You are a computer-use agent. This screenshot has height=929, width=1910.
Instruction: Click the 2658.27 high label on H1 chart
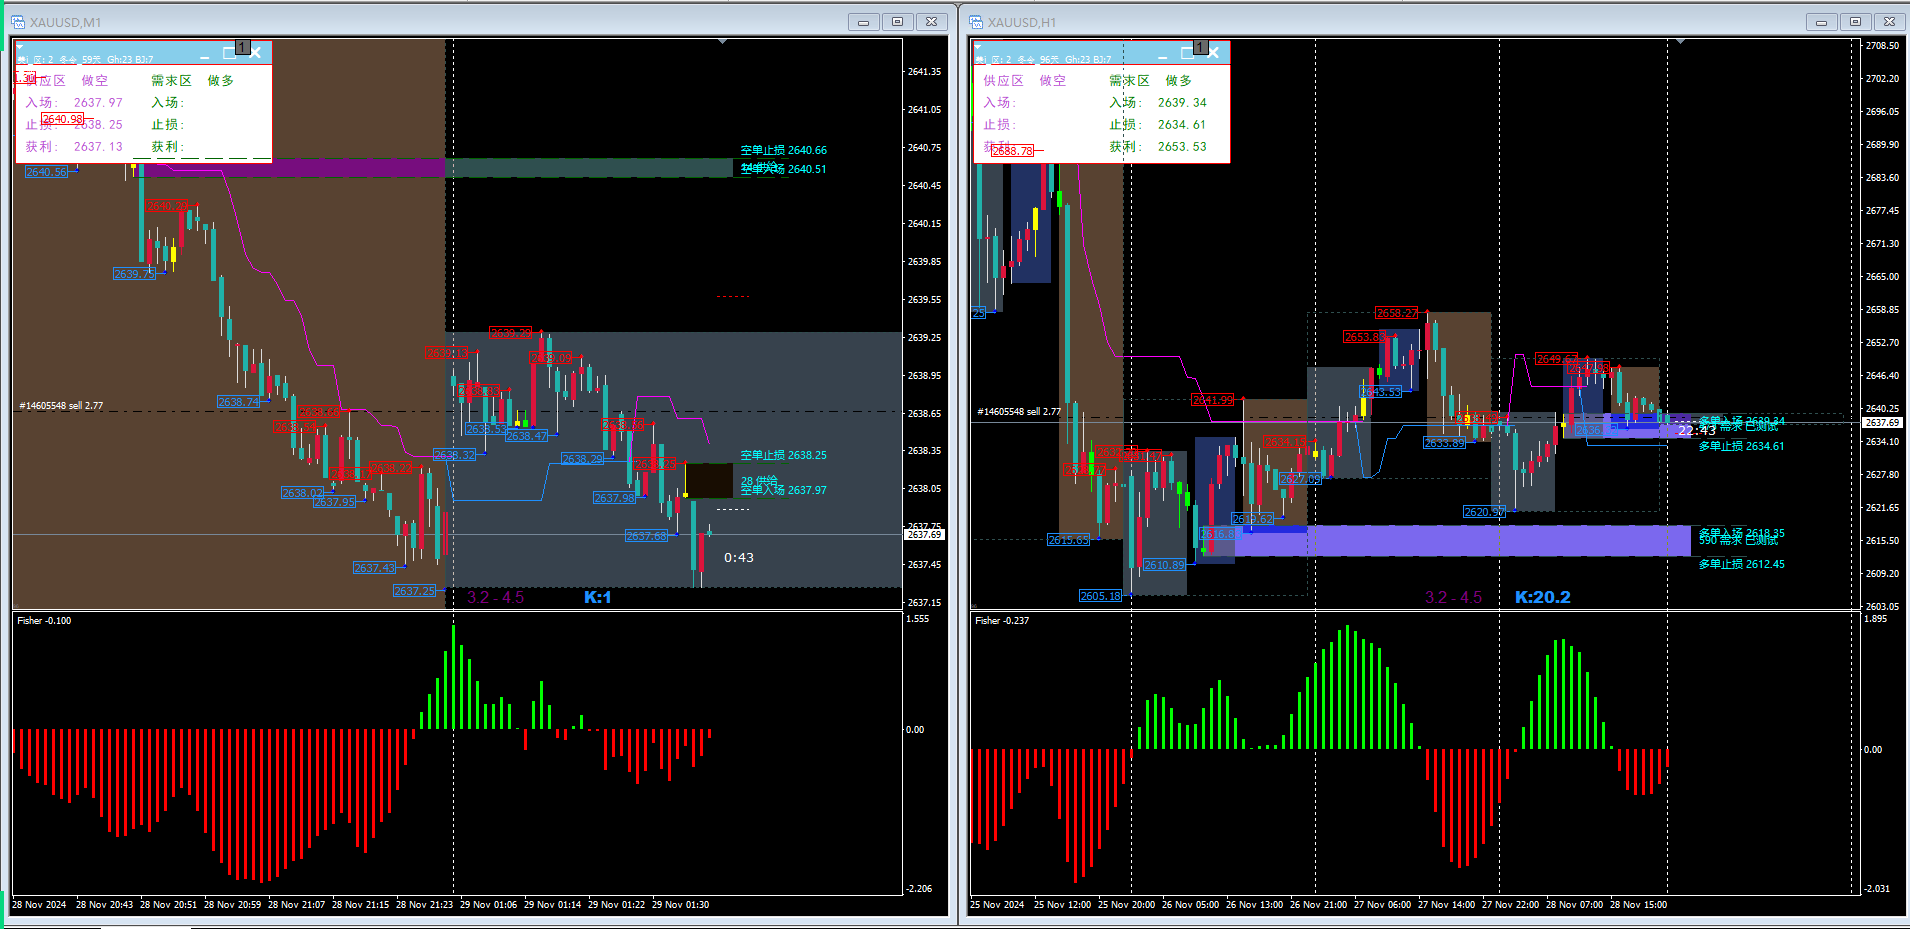(x=1397, y=313)
